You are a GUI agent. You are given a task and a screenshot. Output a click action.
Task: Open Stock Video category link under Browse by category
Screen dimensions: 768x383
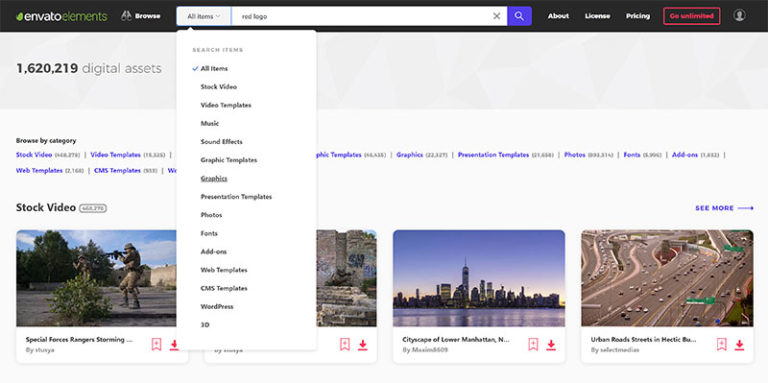(34, 155)
